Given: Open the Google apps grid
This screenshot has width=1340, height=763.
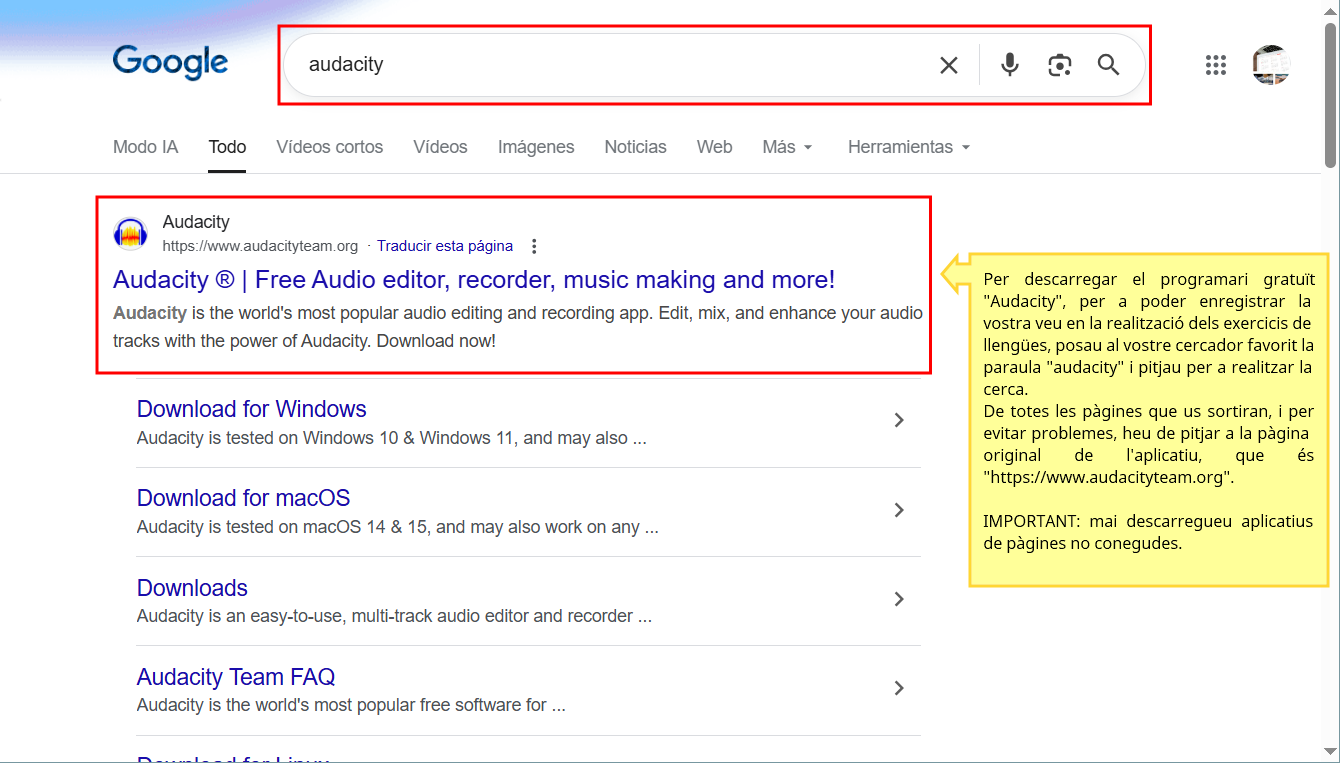Looking at the screenshot, I should click(x=1215, y=65).
